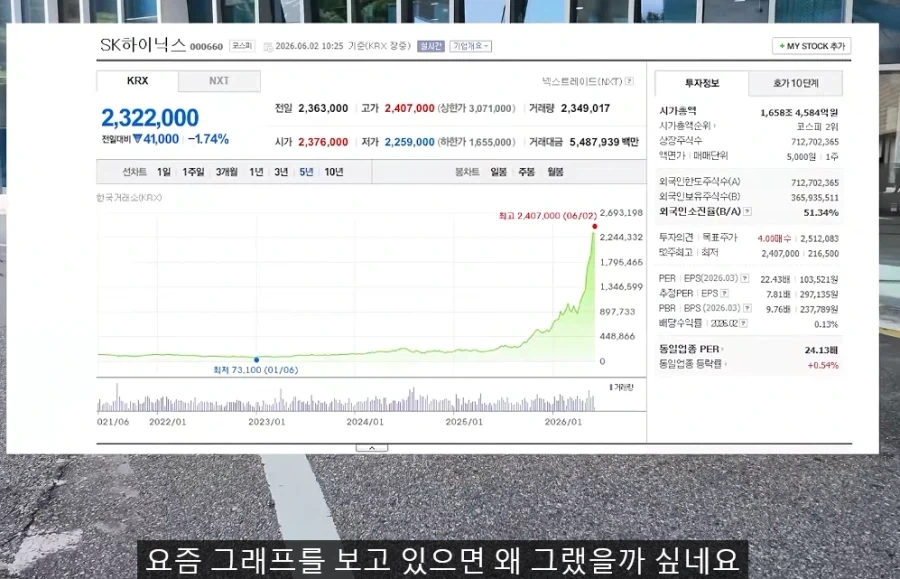Expand the 시가총액순위 arrow link
Viewport: 900px width, 579px height.
(x=687, y=126)
